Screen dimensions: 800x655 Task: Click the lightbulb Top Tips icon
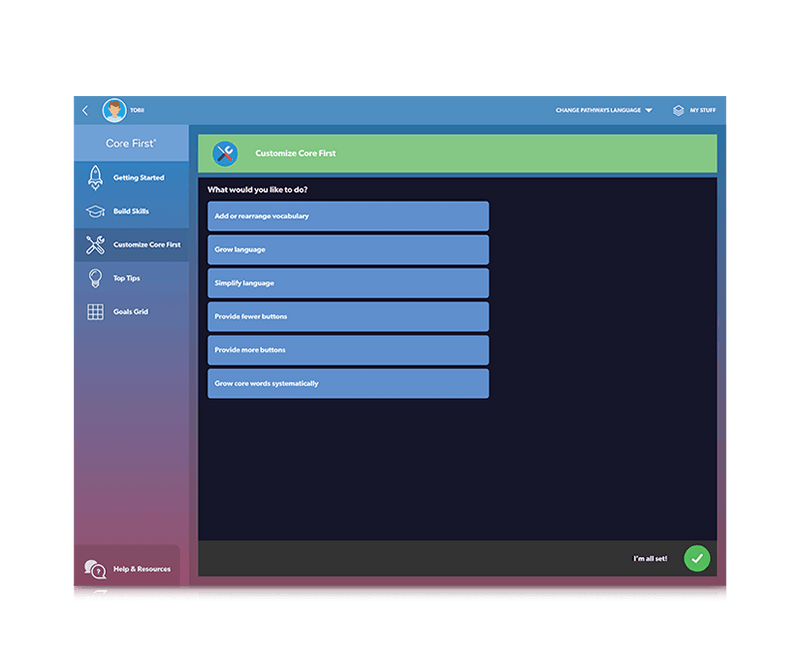point(95,279)
